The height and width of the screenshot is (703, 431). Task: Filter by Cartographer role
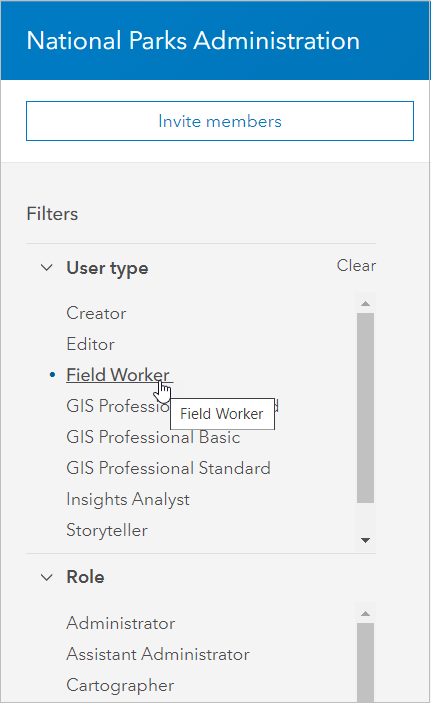[x=120, y=686]
